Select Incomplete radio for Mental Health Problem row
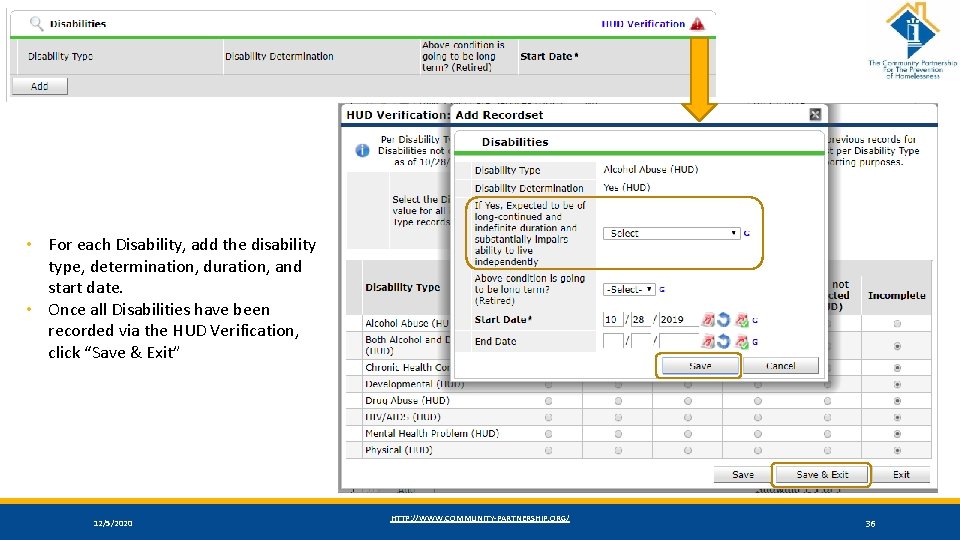The height and width of the screenshot is (540, 960). click(x=897, y=434)
